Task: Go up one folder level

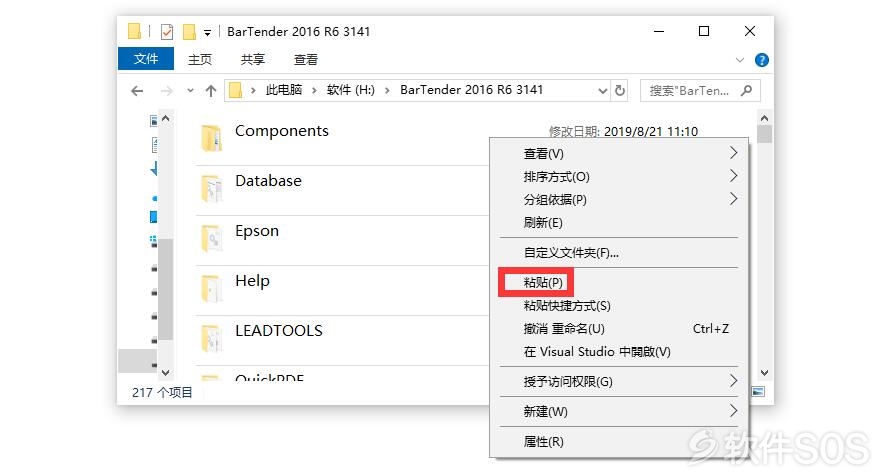Action: point(211,91)
